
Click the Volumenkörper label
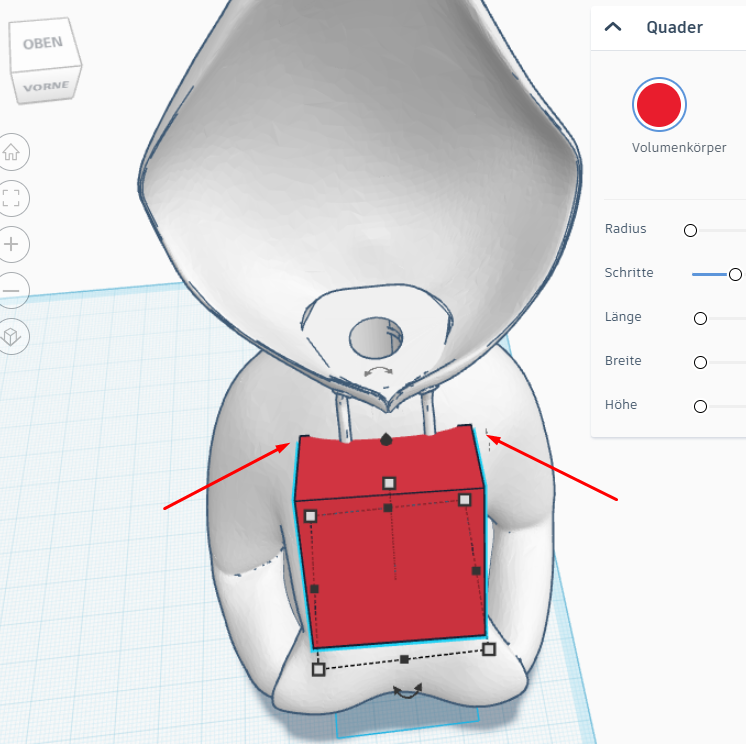tap(679, 148)
